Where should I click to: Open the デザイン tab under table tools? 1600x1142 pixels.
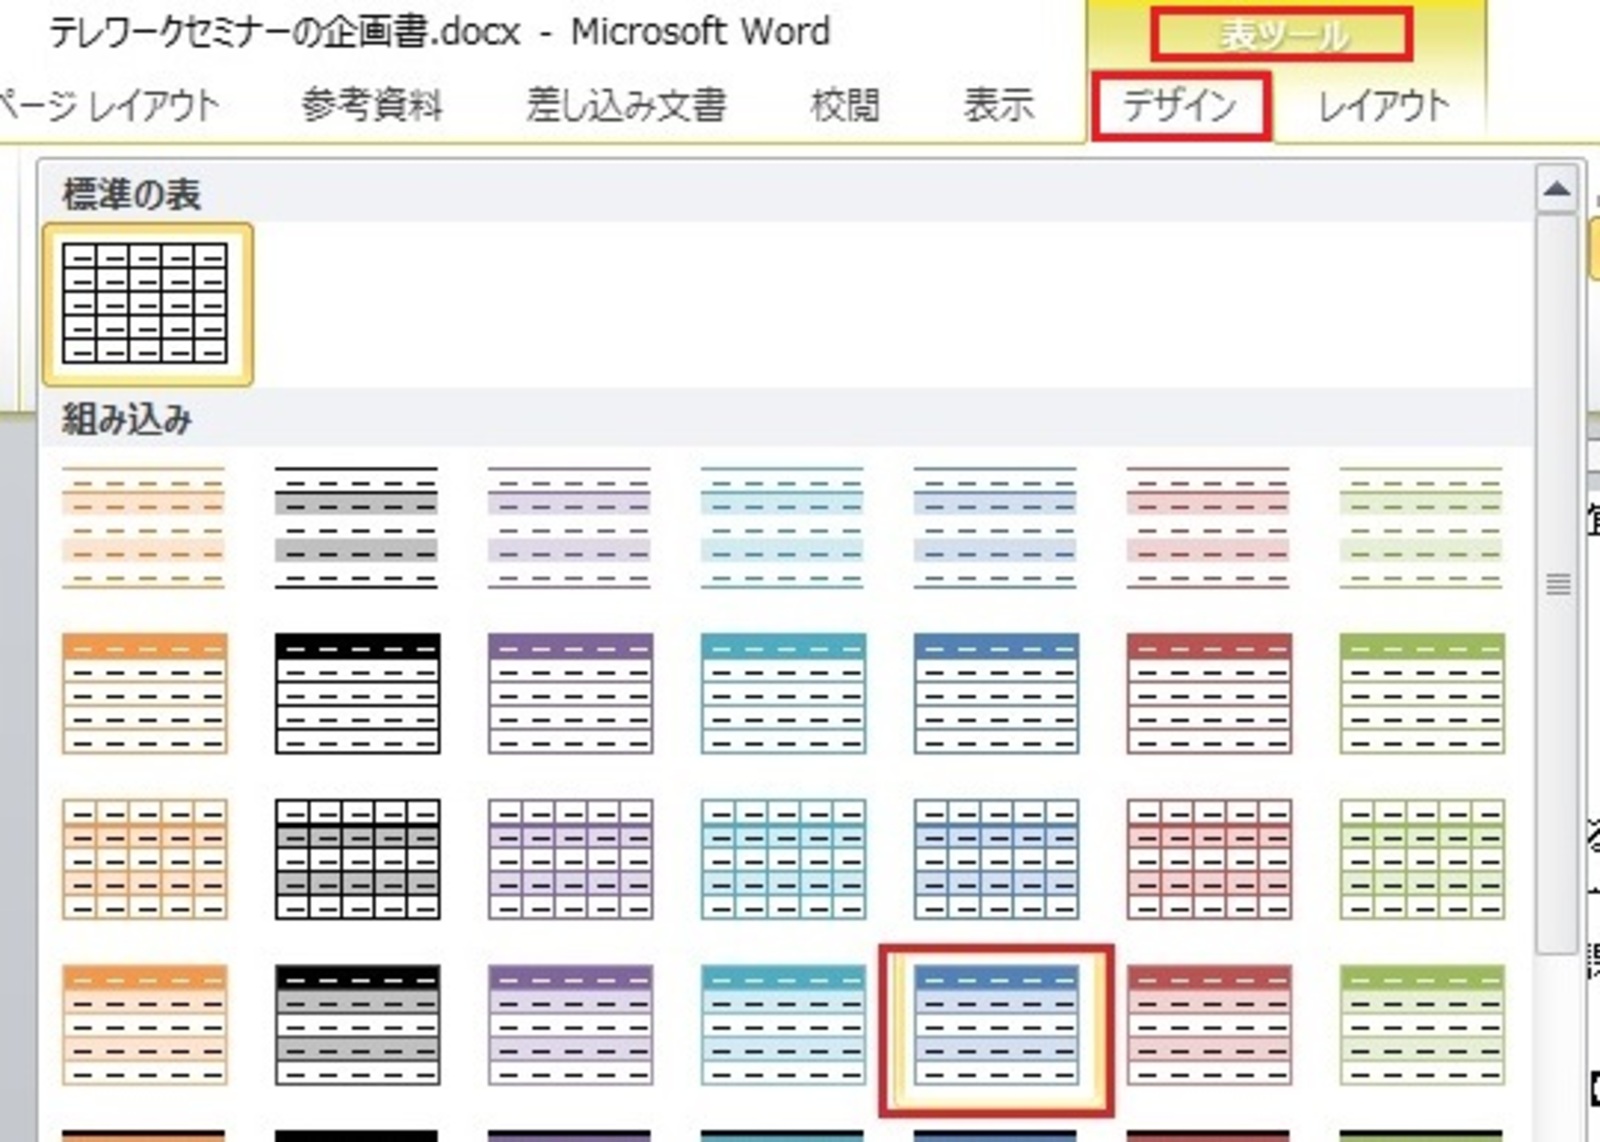pyautogui.click(x=1181, y=105)
